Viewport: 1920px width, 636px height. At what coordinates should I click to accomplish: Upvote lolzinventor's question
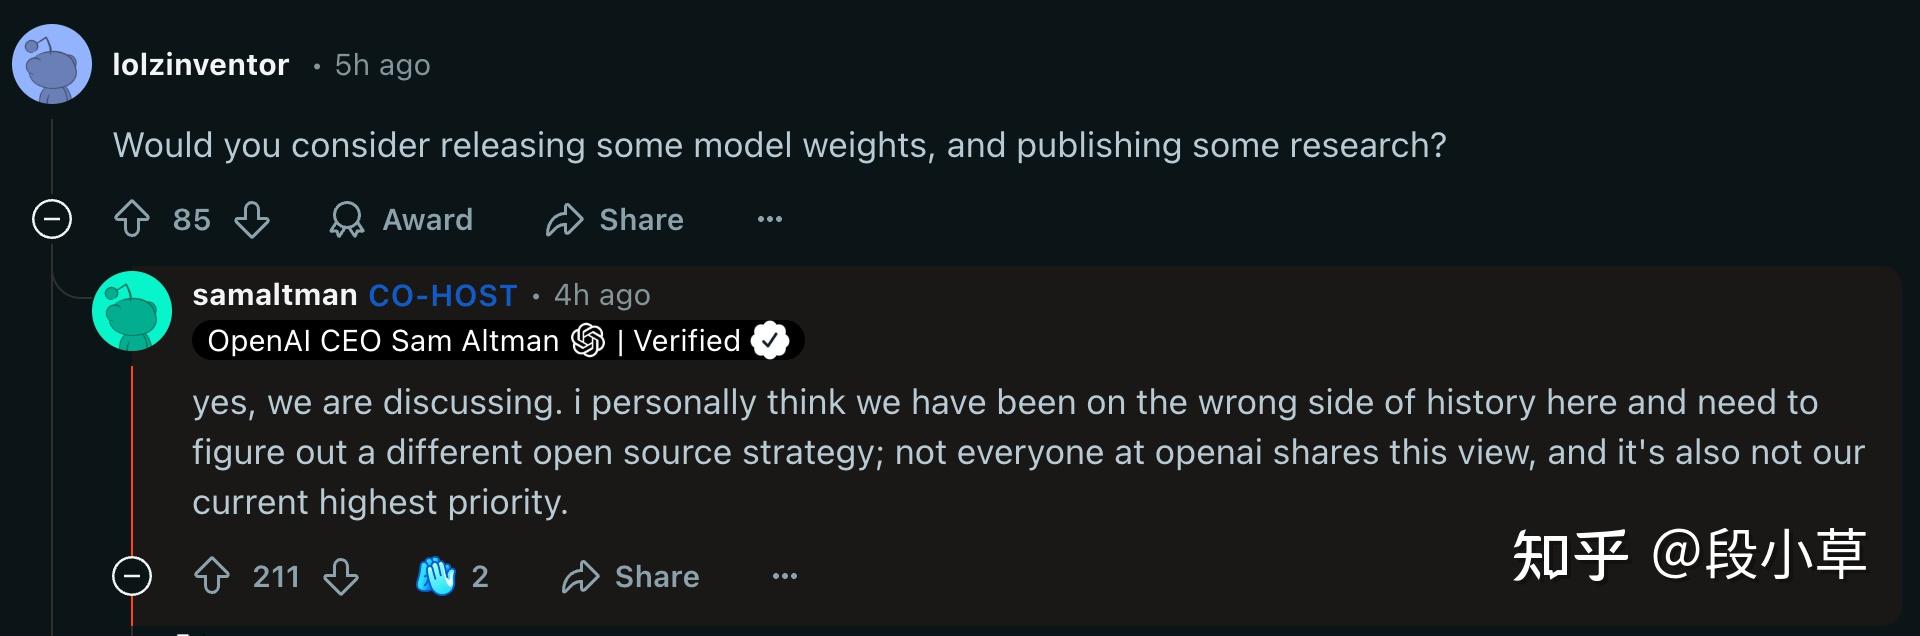(131, 219)
